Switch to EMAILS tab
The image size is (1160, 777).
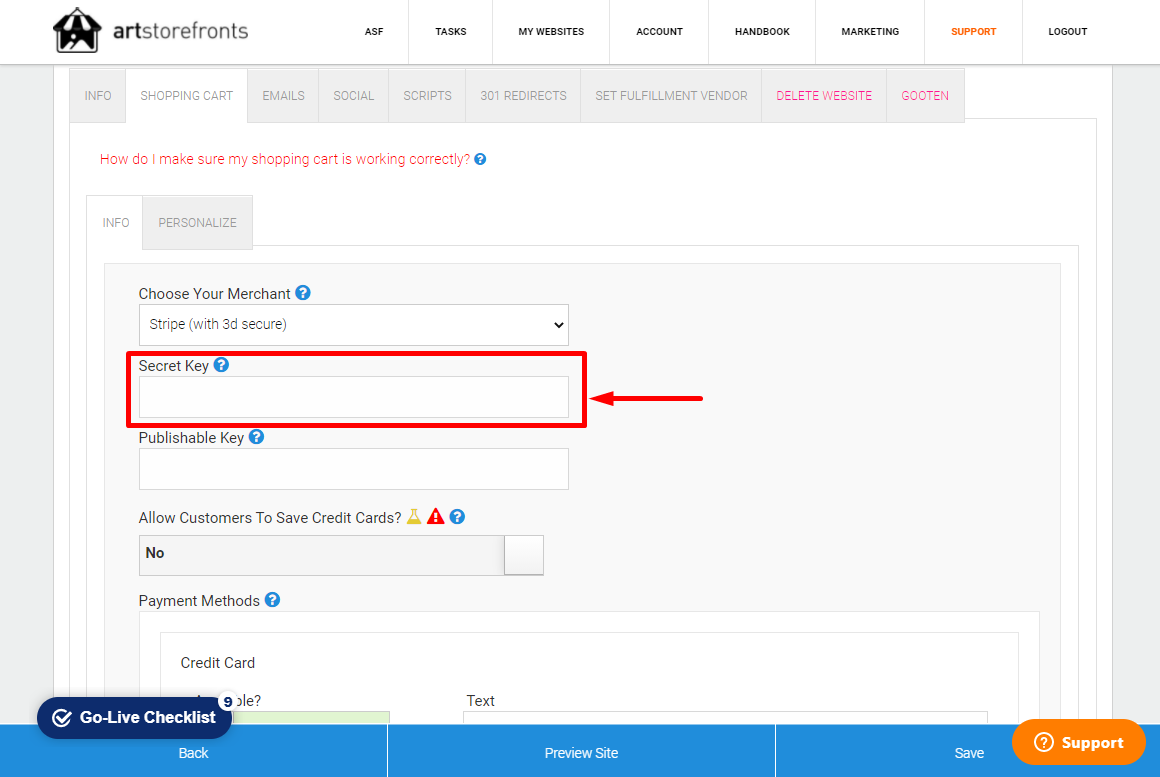283,95
